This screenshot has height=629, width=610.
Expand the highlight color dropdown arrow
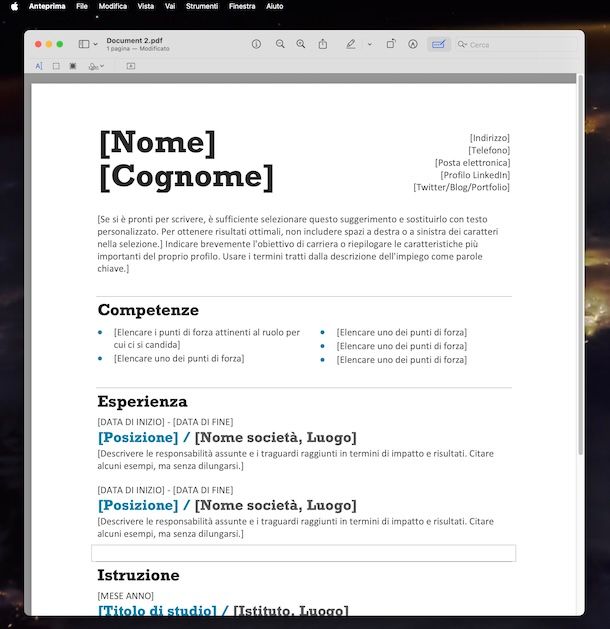coord(369,45)
